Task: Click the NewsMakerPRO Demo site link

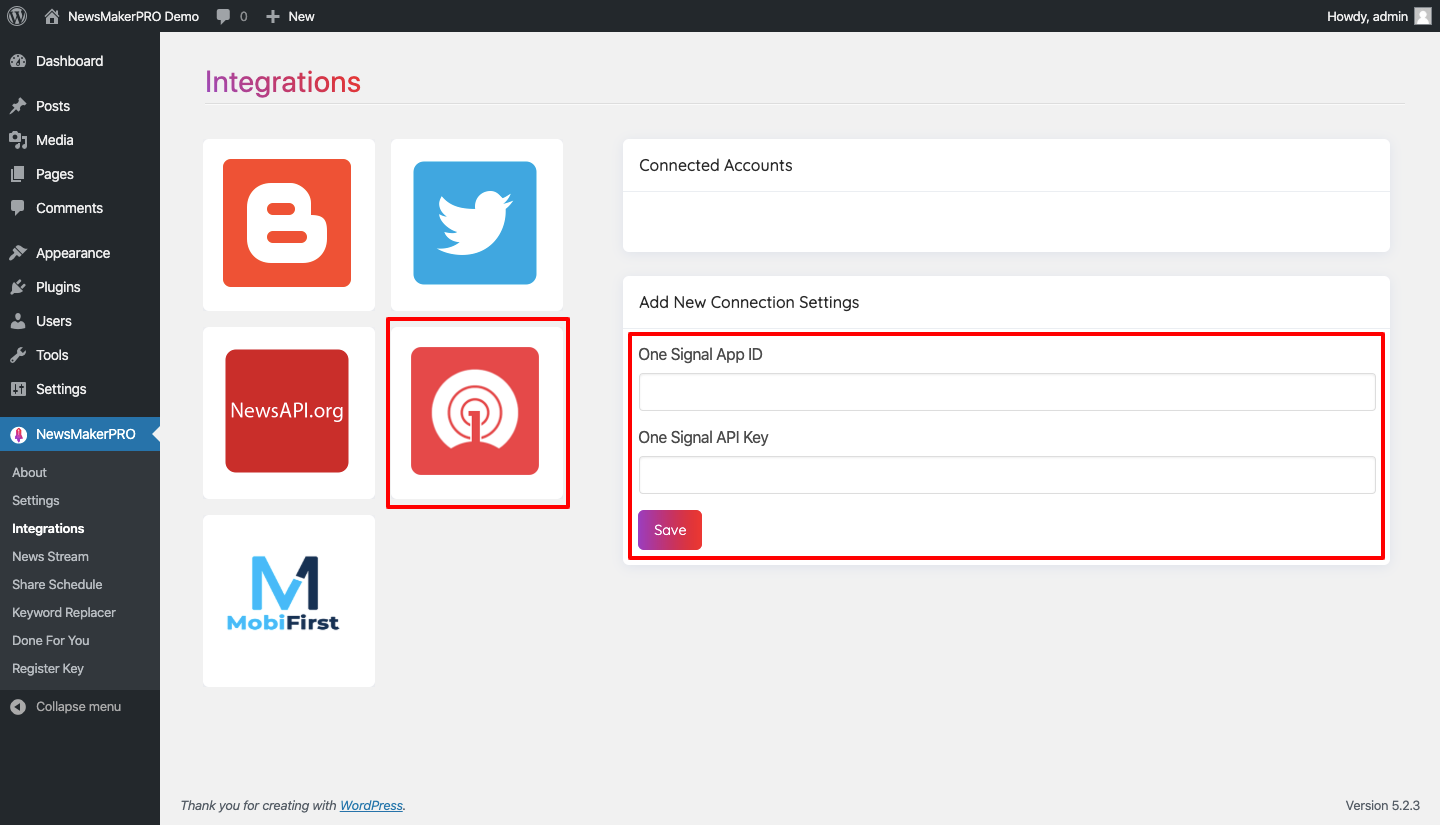Action: pos(133,16)
